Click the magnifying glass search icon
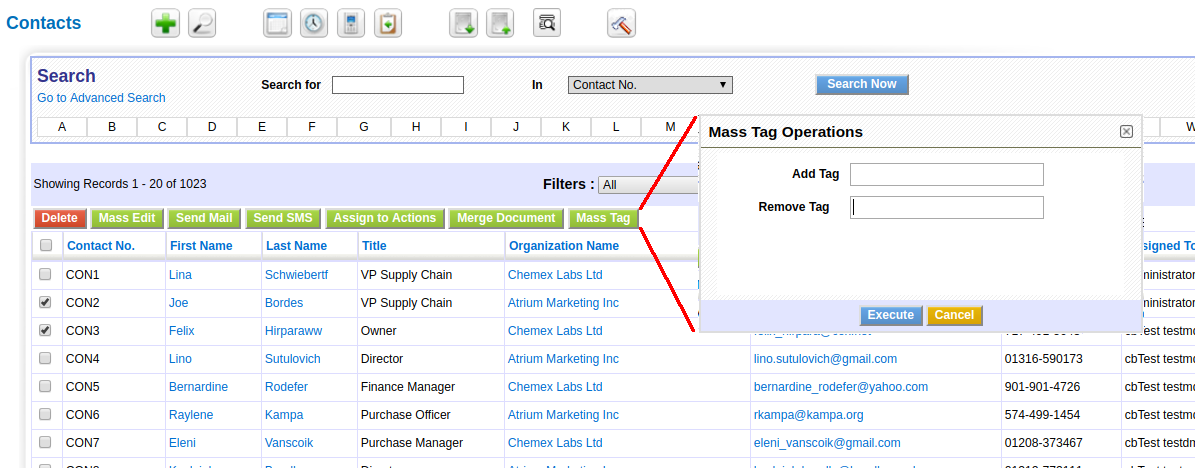Screen dimensions: 1195x468 coord(202,24)
